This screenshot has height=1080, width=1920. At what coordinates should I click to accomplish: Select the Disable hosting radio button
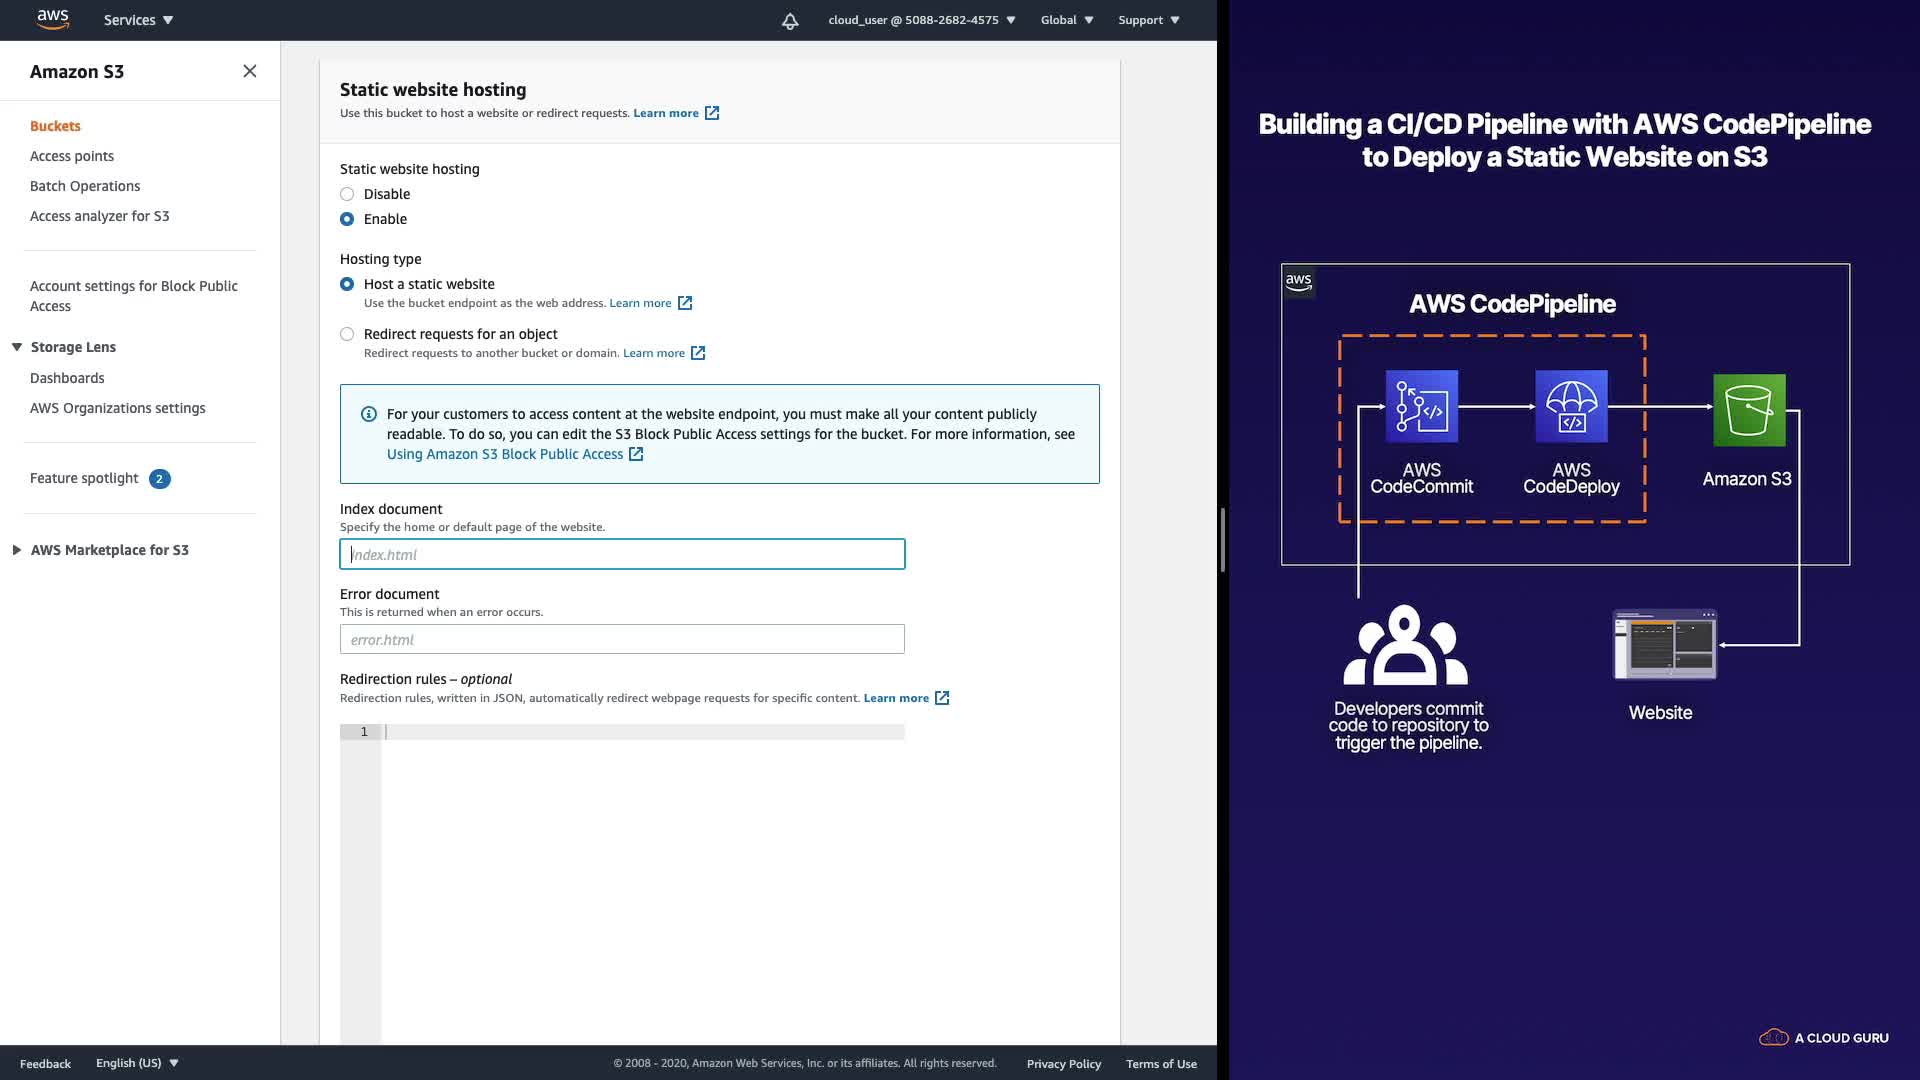point(347,194)
